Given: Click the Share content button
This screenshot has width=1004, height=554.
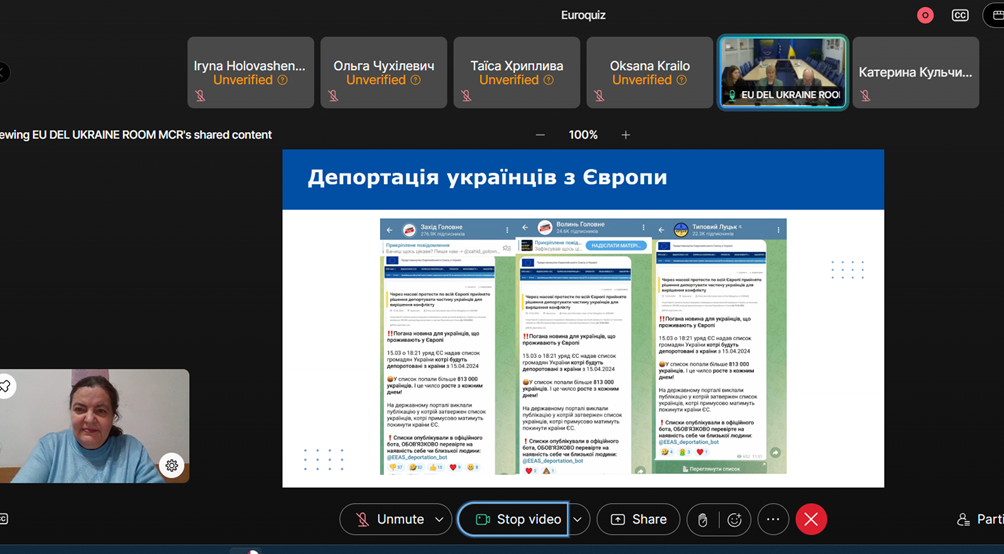Looking at the screenshot, I should pyautogui.click(x=638, y=519).
